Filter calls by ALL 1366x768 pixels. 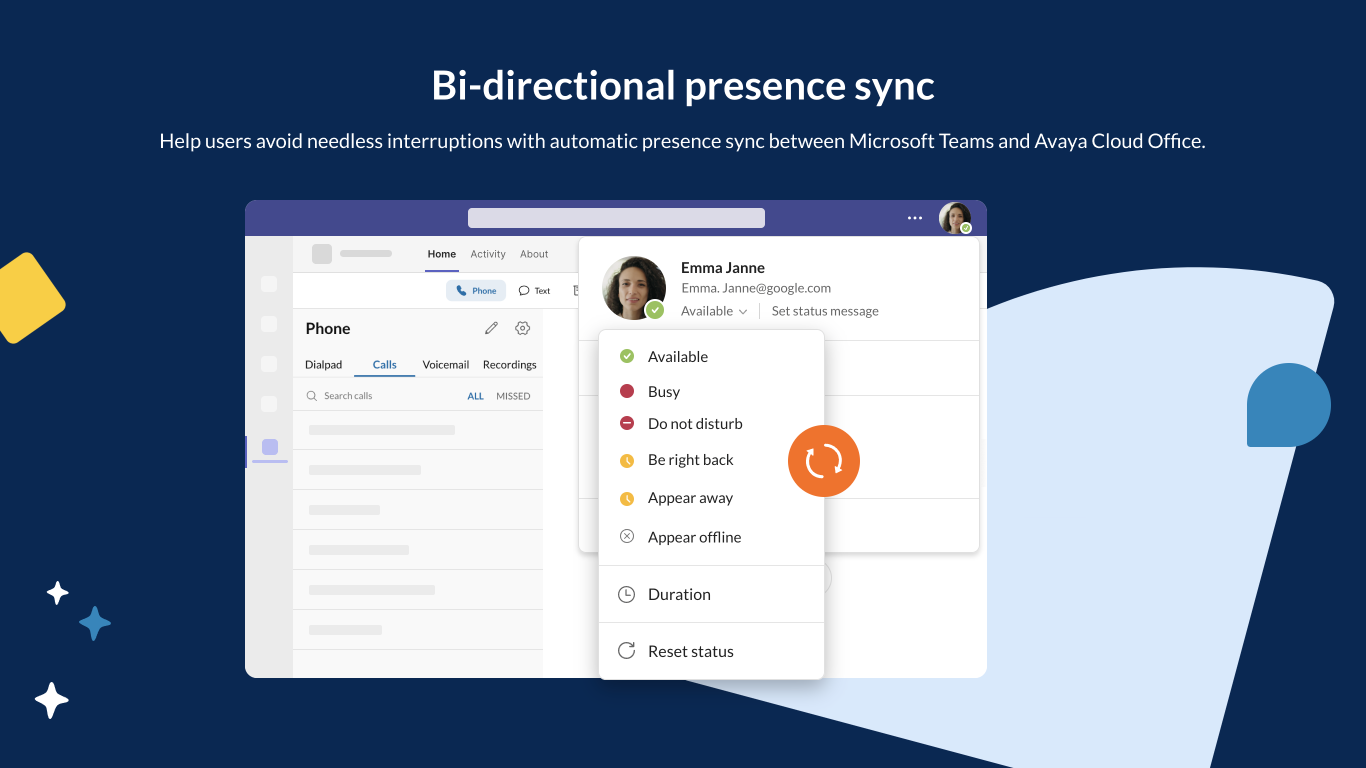coord(476,396)
